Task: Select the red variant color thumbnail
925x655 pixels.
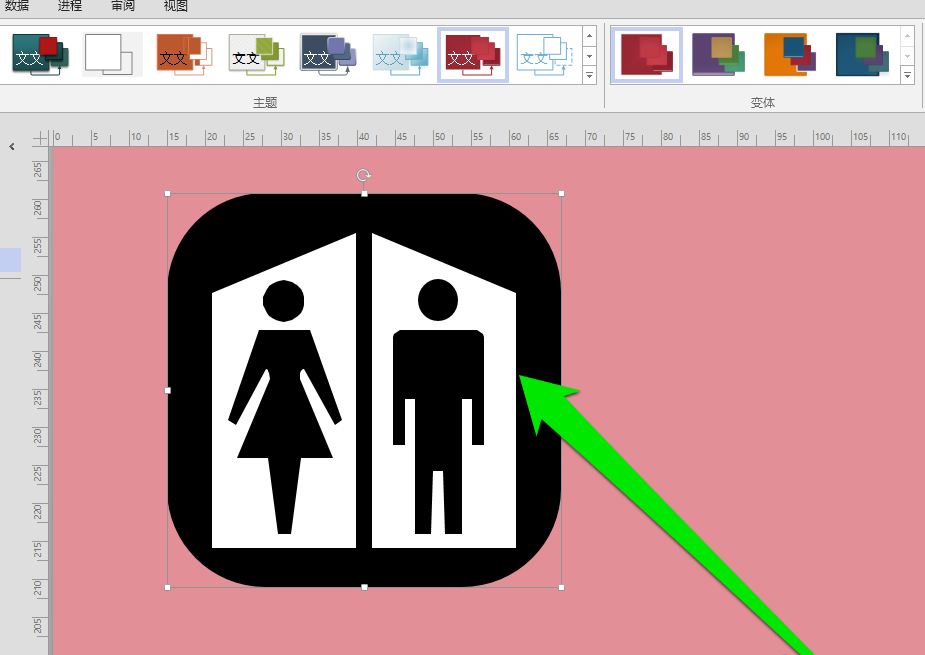Action: tap(645, 55)
